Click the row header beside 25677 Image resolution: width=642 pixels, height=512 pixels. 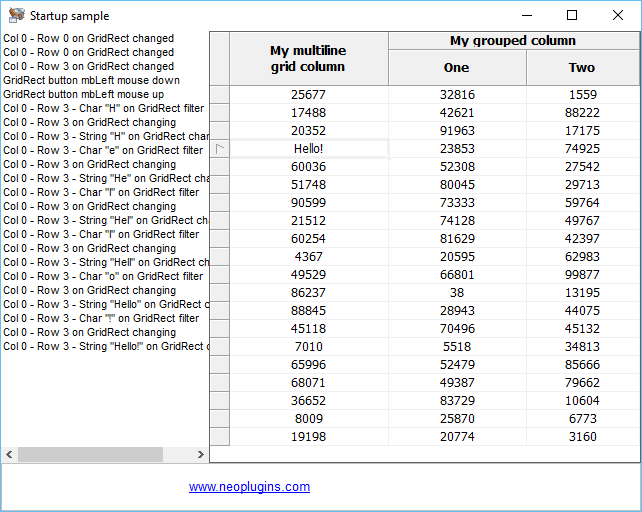point(220,95)
